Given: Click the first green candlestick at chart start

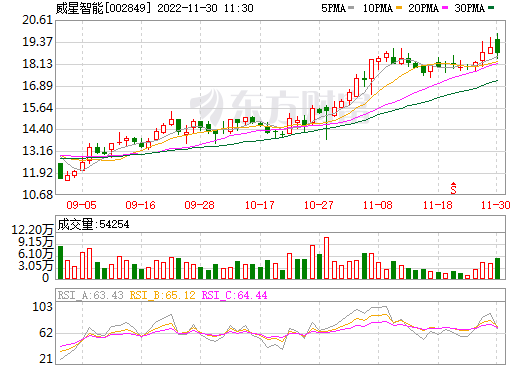Looking at the screenshot, I should [60, 171].
